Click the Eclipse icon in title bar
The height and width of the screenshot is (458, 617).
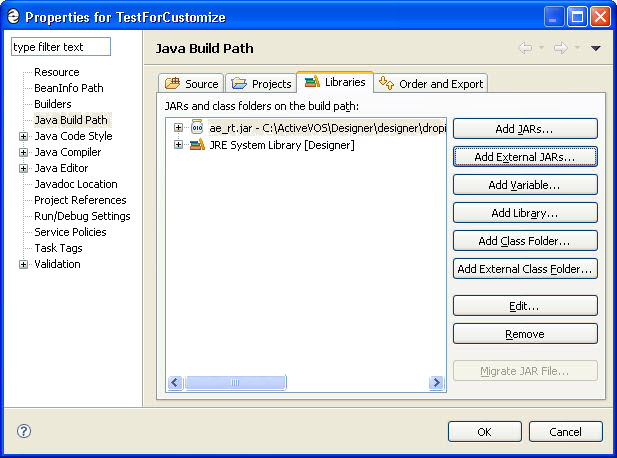coord(13,17)
